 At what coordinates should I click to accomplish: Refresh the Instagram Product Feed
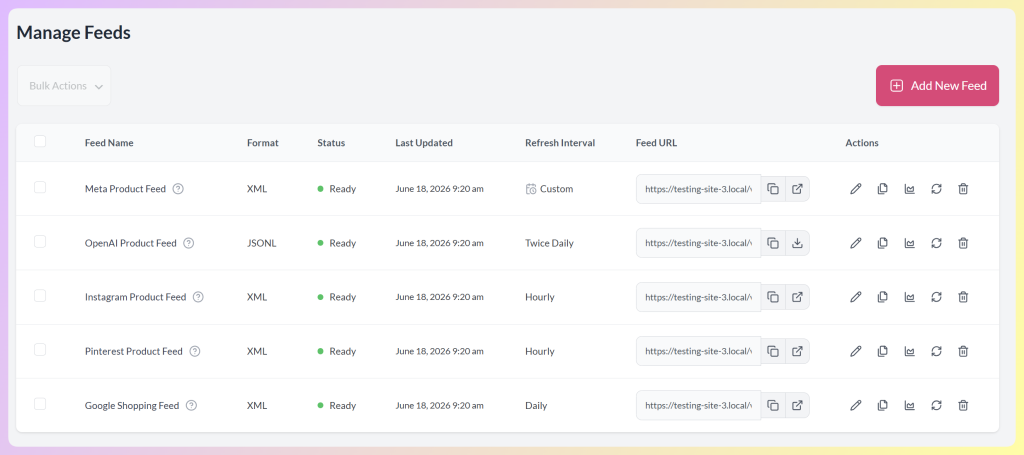click(x=936, y=297)
